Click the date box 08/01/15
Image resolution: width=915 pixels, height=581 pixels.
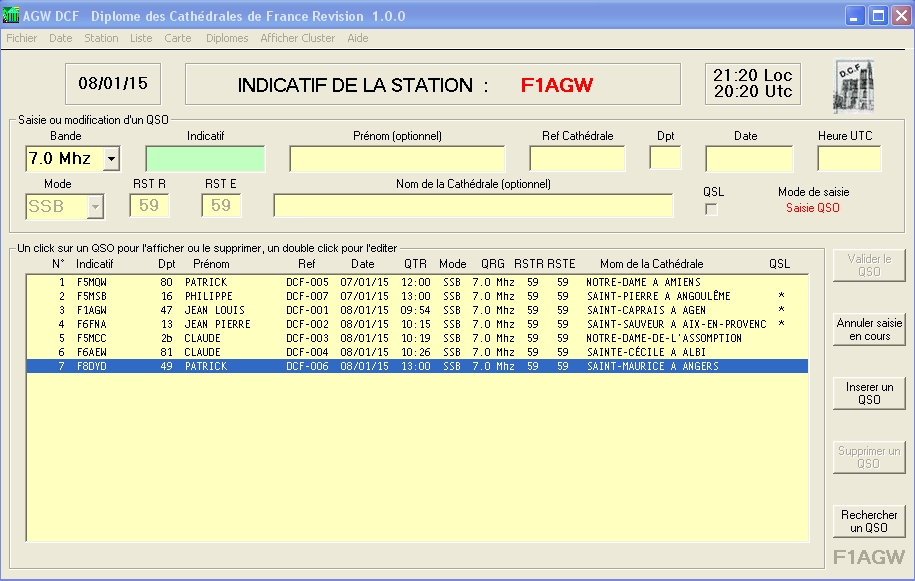[x=113, y=83]
